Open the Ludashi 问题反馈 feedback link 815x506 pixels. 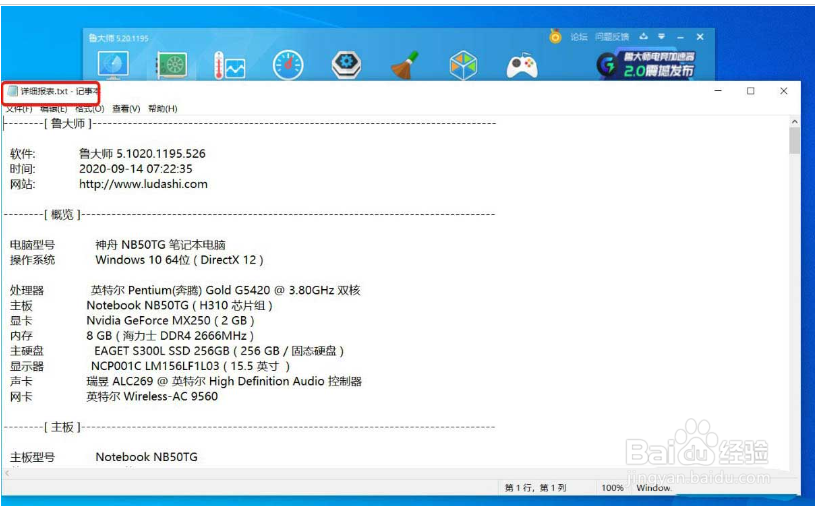[612, 37]
